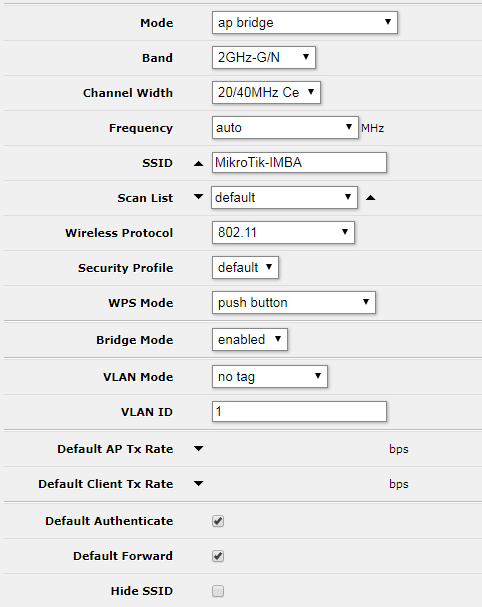Open the Frequency dropdown set to auto
Image resolution: width=482 pixels, height=607 pixels.
tap(285, 127)
